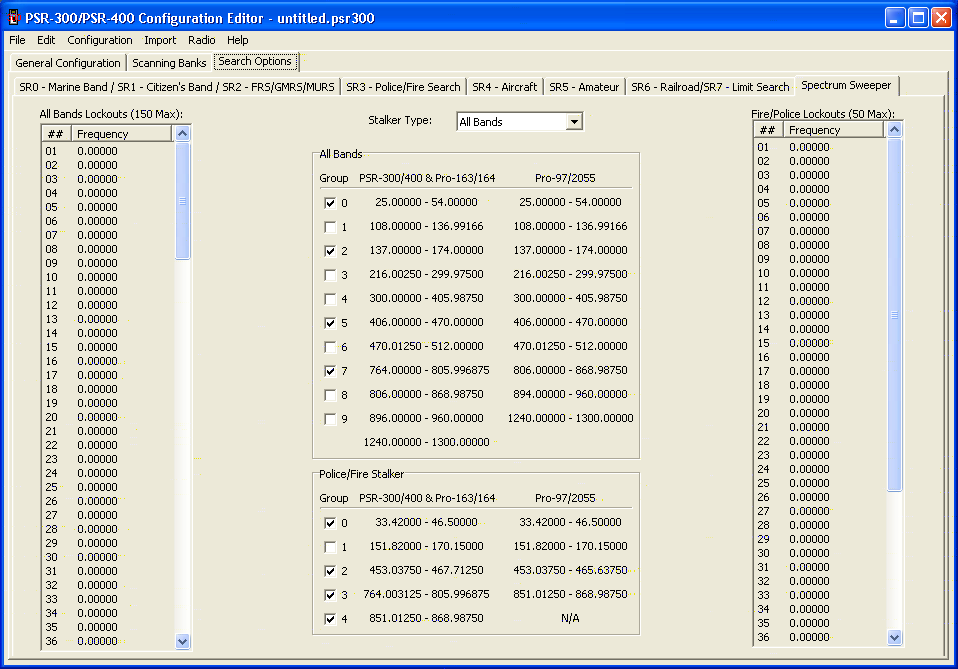The height and width of the screenshot is (669, 958).
Task: Click the ## column header in Fire/Police Lockouts
Action: [x=767, y=130]
